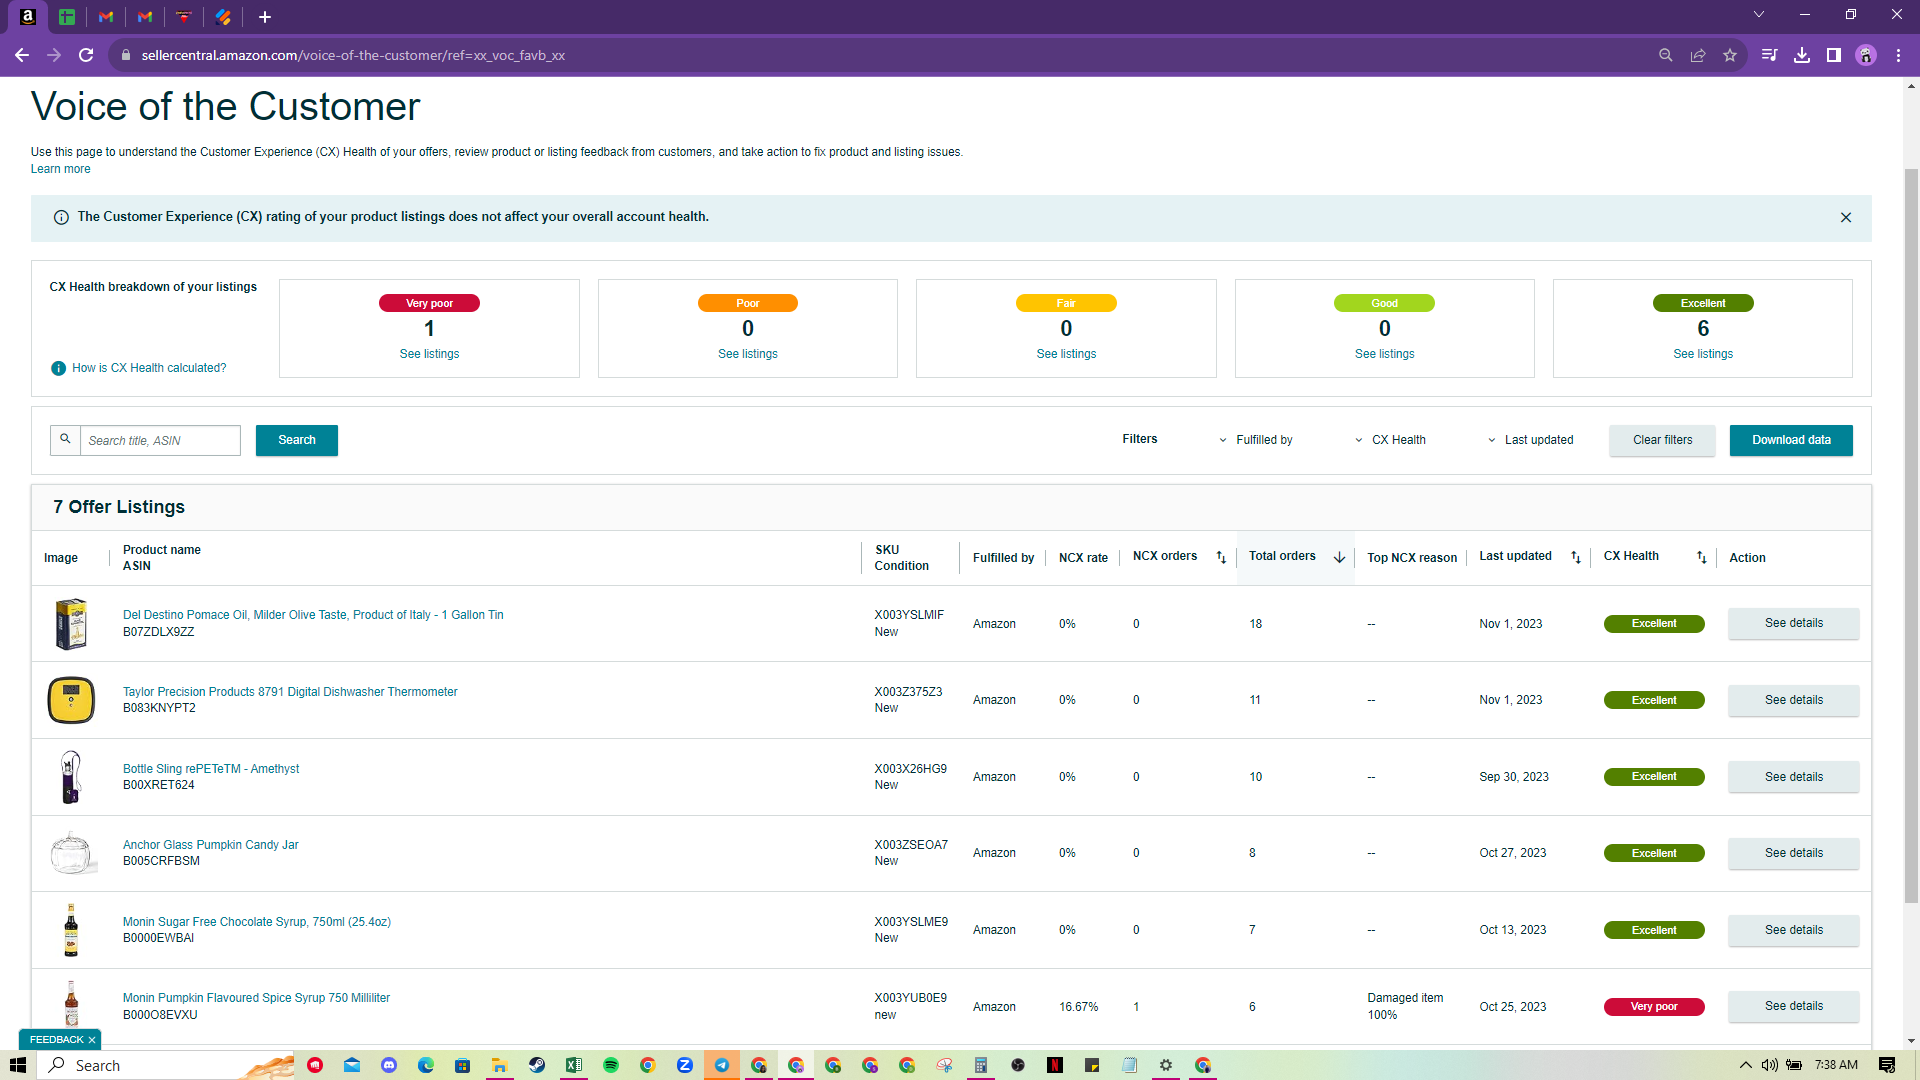See details for Monin Pumpkin Spice Syrup
Image resolution: width=1920 pixels, height=1080 pixels.
point(1793,1006)
